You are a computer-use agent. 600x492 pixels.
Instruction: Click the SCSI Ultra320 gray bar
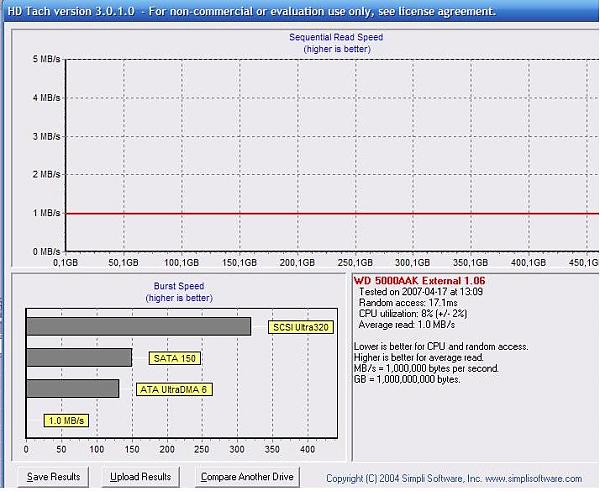tap(139, 326)
